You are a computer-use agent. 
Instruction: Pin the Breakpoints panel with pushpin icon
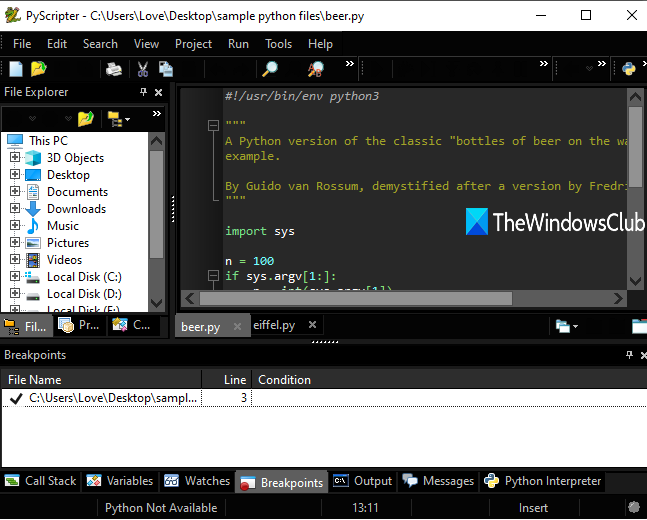pos(628,355)
